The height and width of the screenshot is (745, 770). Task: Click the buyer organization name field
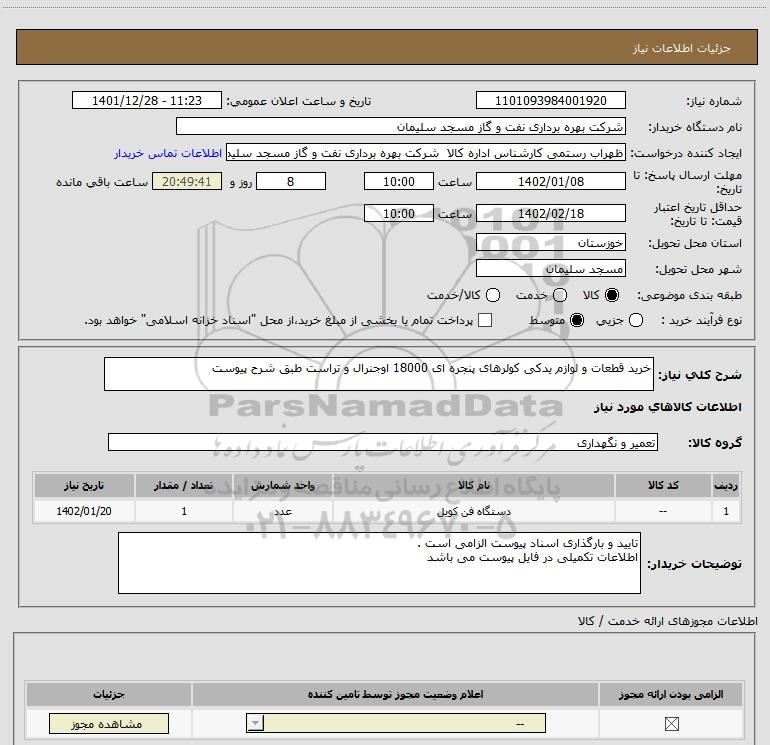pyautogui.click(x=401, y=126)
